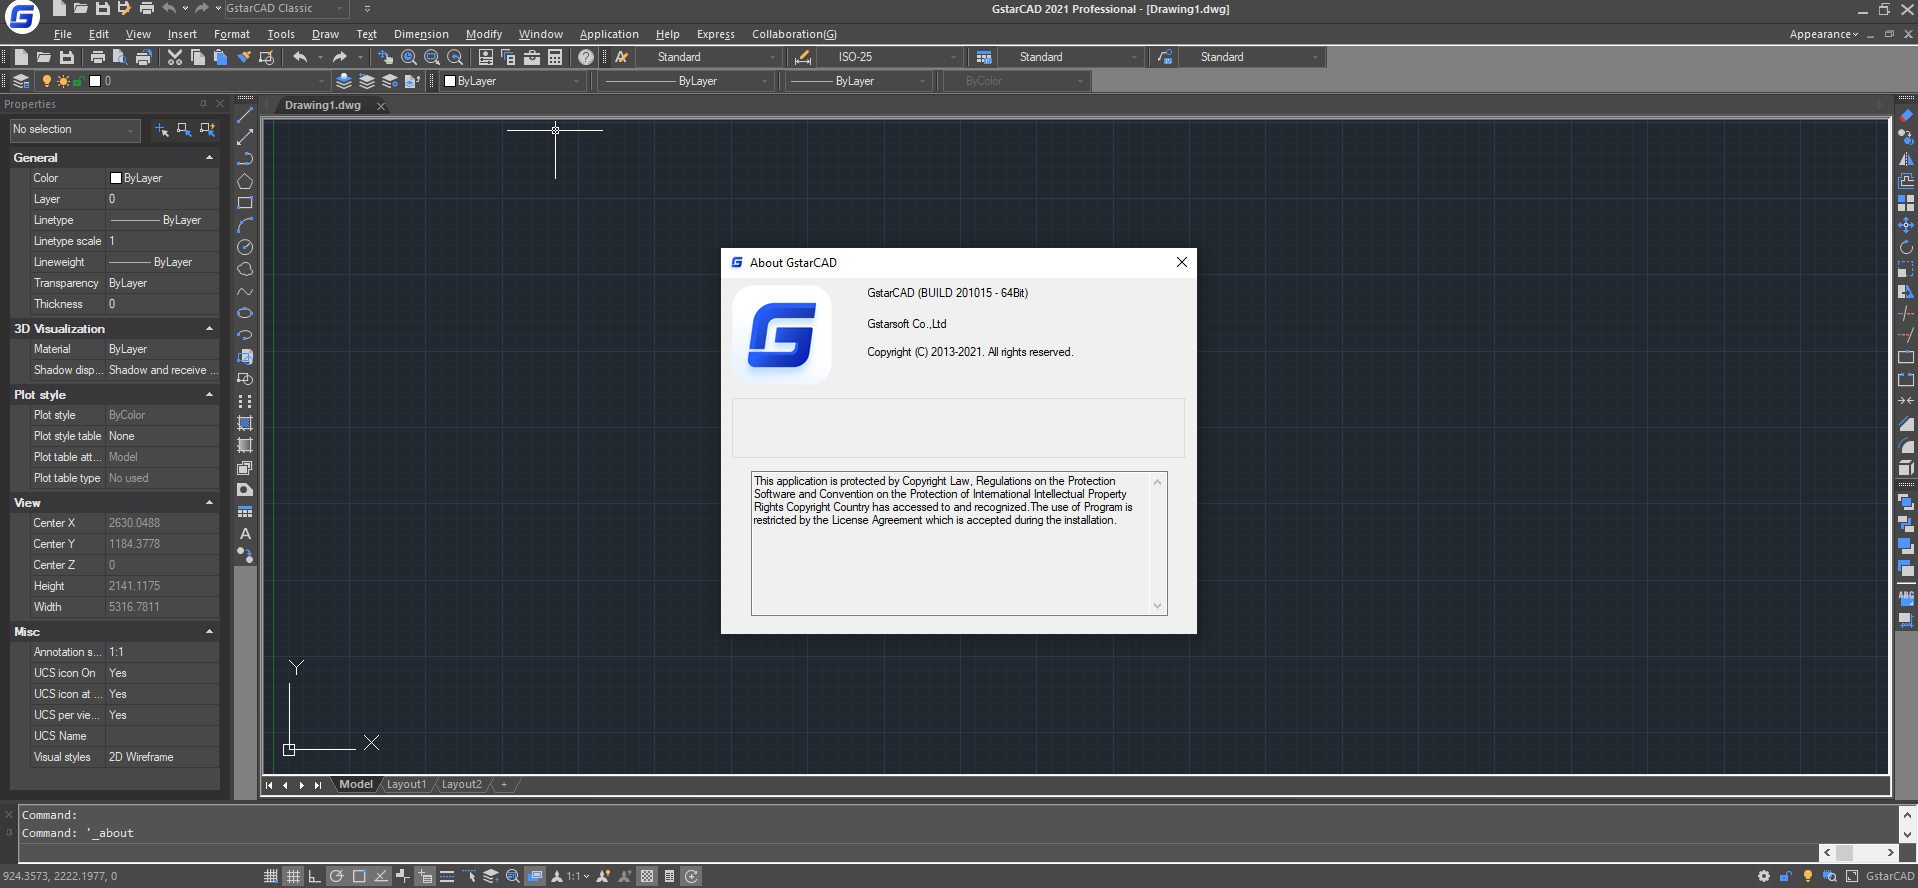Screen dimensions: 1918x888
Task: Switch to the Layout2 tab
Action: pos(461,785)
